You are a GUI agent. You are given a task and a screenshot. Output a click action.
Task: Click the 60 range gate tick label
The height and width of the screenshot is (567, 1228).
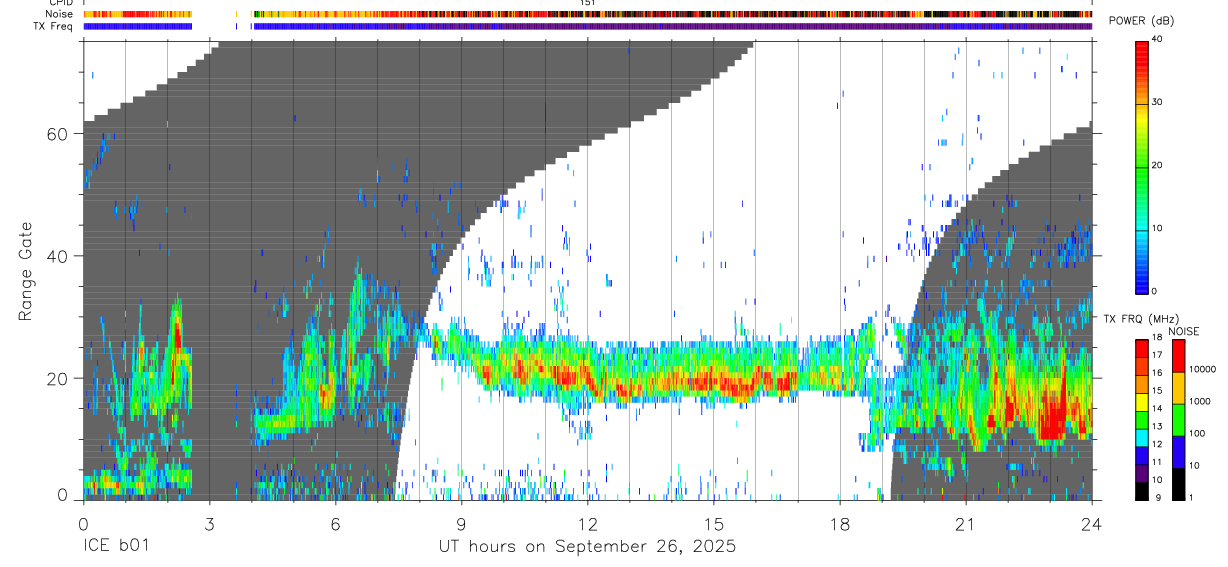click(x=59, y=134)
